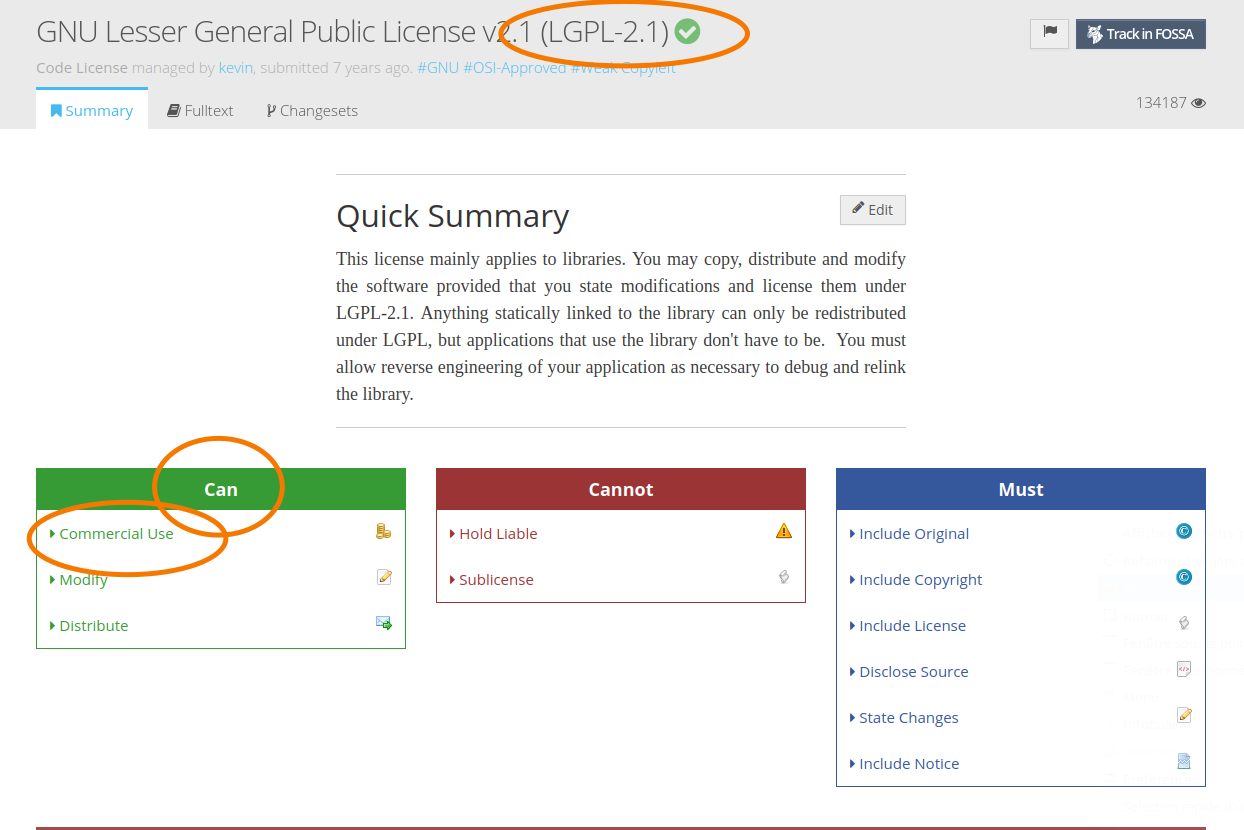Expand the State Changes requirement
Screen dimensions: 1244x830
point(904,718)
